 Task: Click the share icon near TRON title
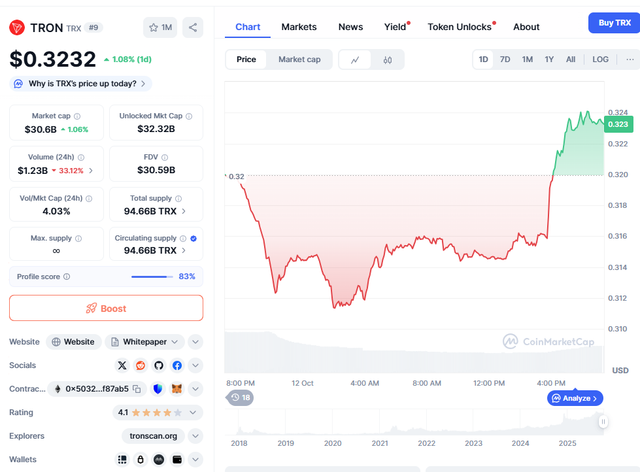point(192,27)
